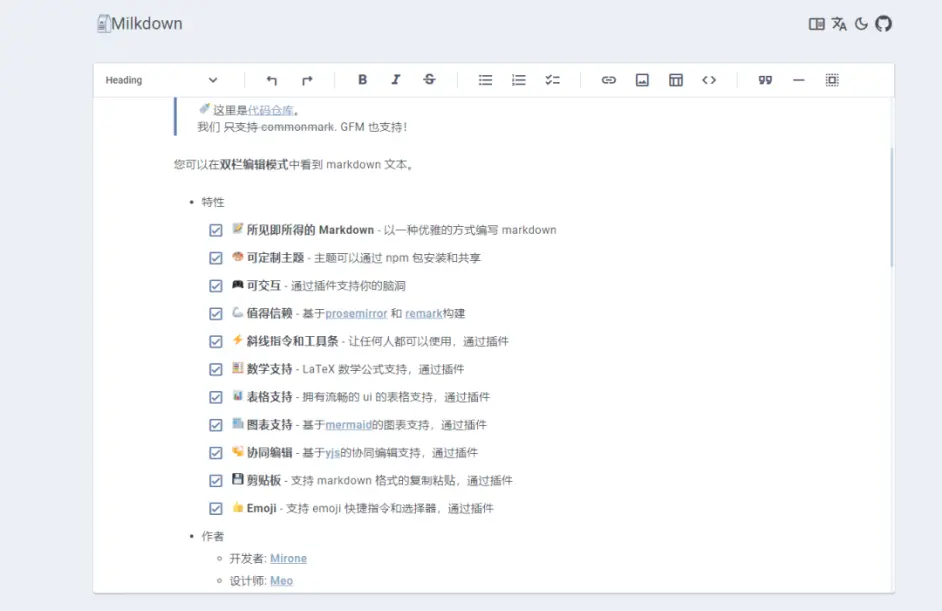Screen dimensions: 942x611
Task: Uncheck the 数学支持 checkbox
Action: 216,369
